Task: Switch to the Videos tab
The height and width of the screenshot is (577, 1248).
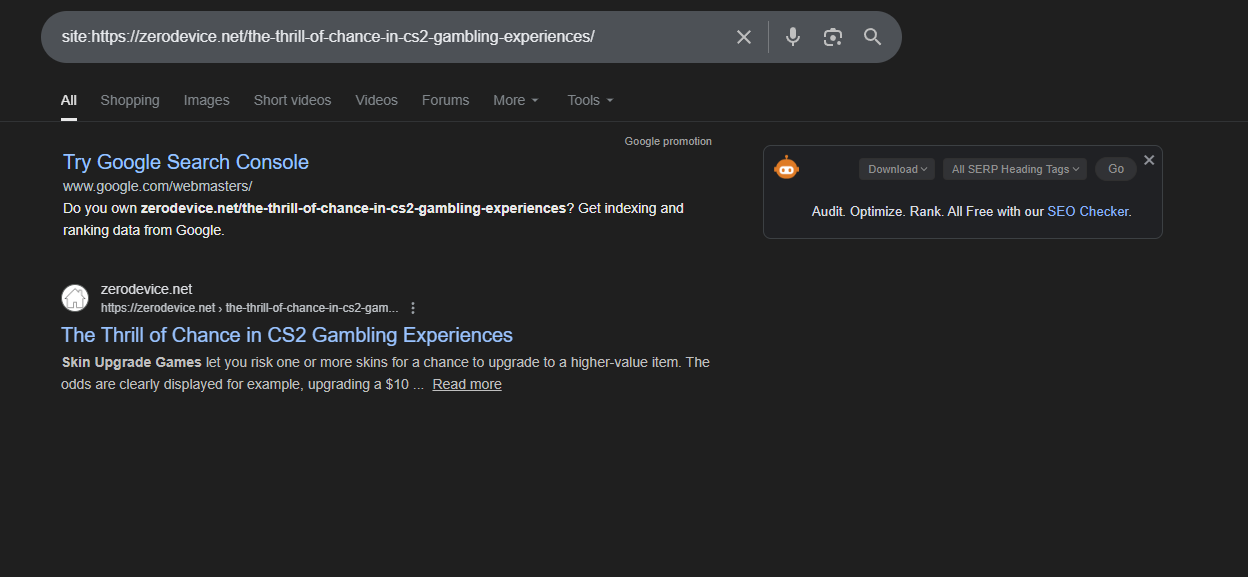Action: tap(377, 100)
